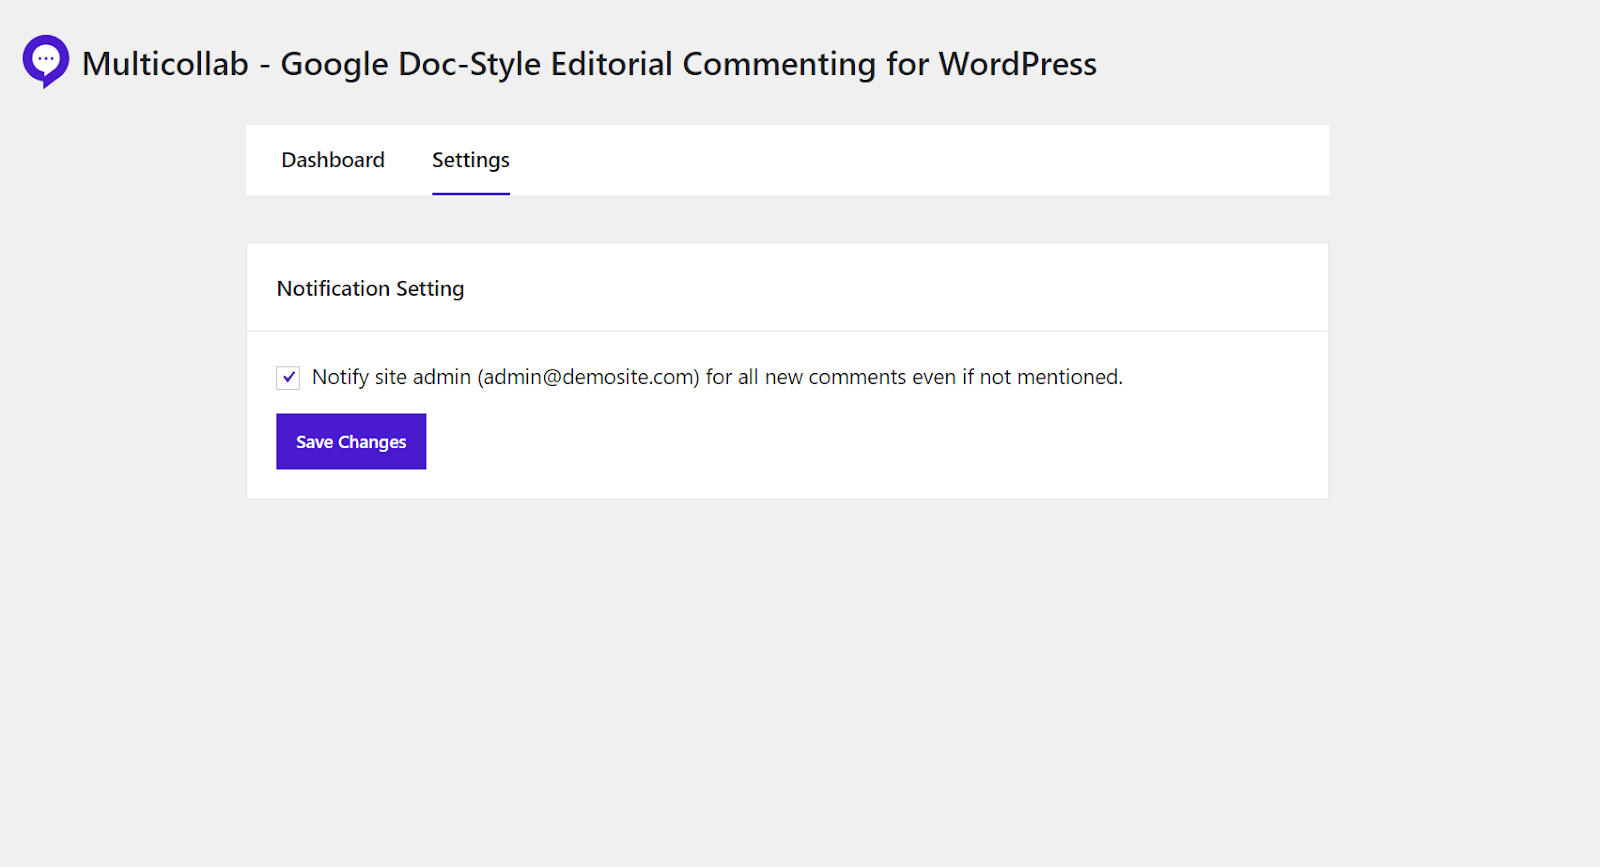Click the notify site admin label text

coord(717,377)
